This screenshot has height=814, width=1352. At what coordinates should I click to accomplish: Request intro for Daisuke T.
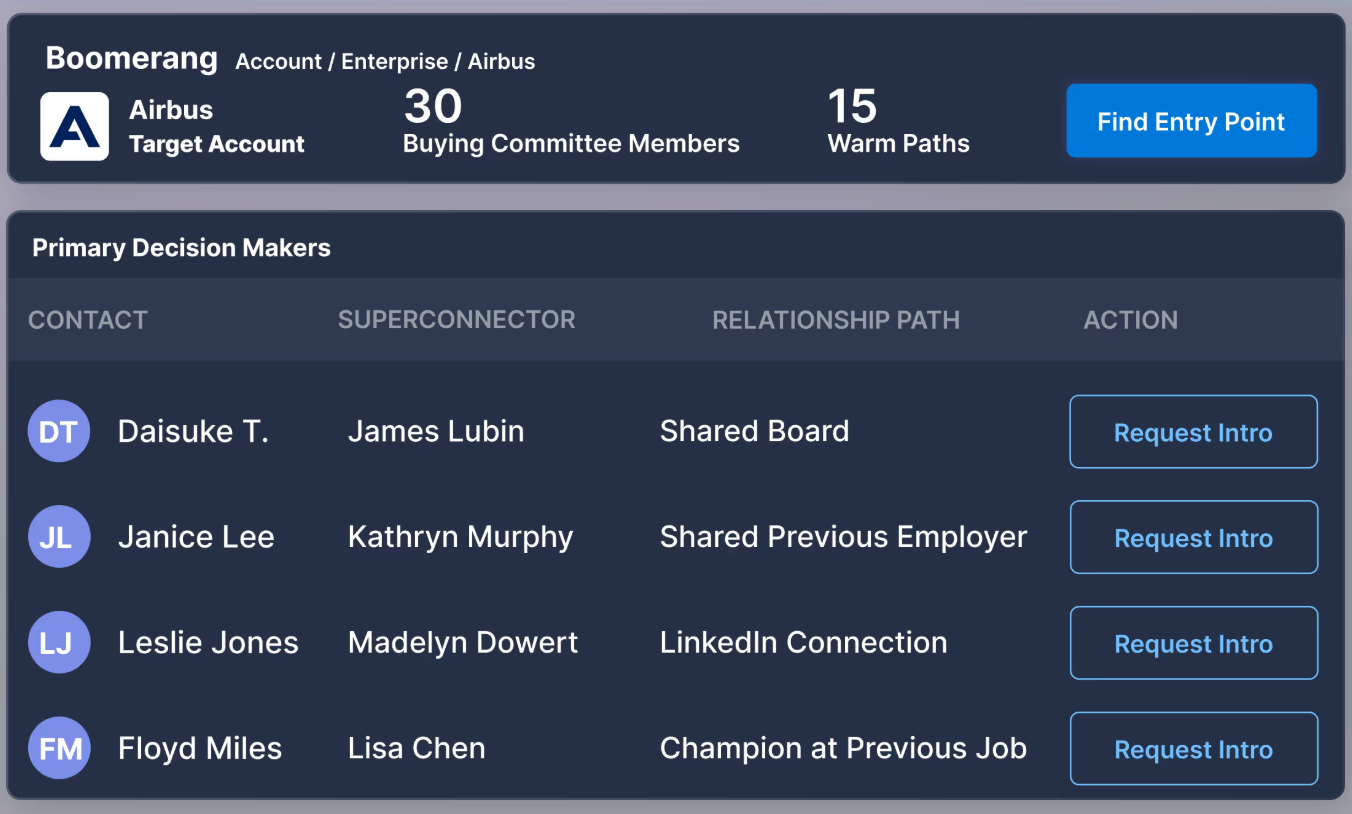1193,432
